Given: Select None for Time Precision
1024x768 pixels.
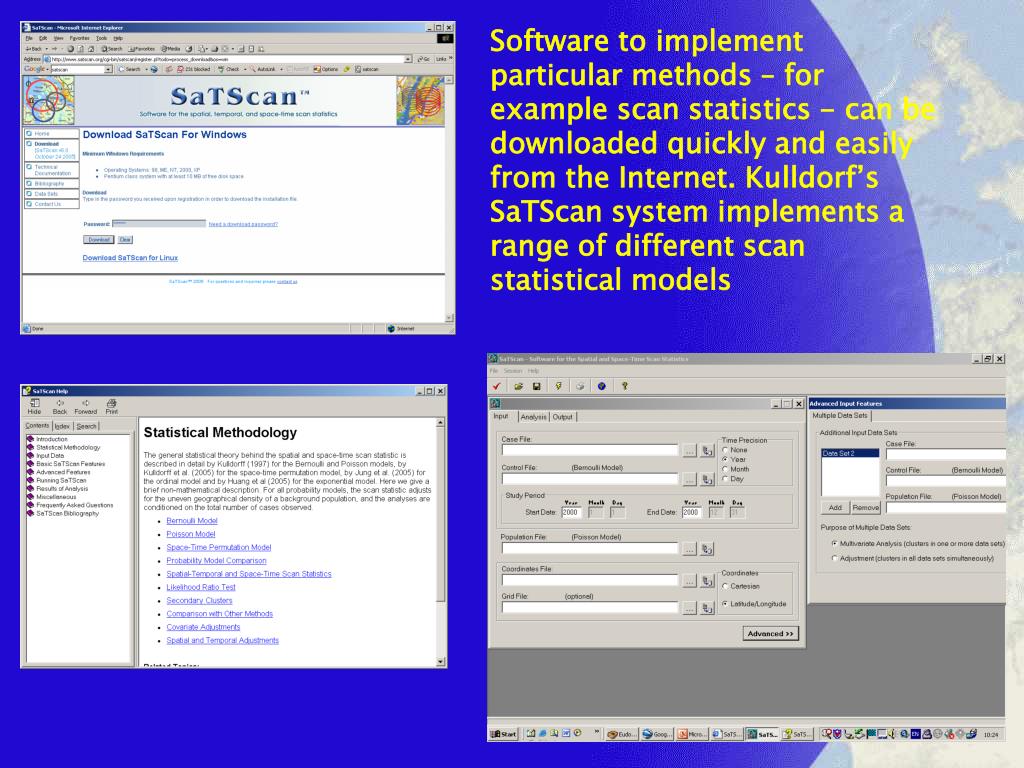Looking at the screenshot, I should click(735, 450).
